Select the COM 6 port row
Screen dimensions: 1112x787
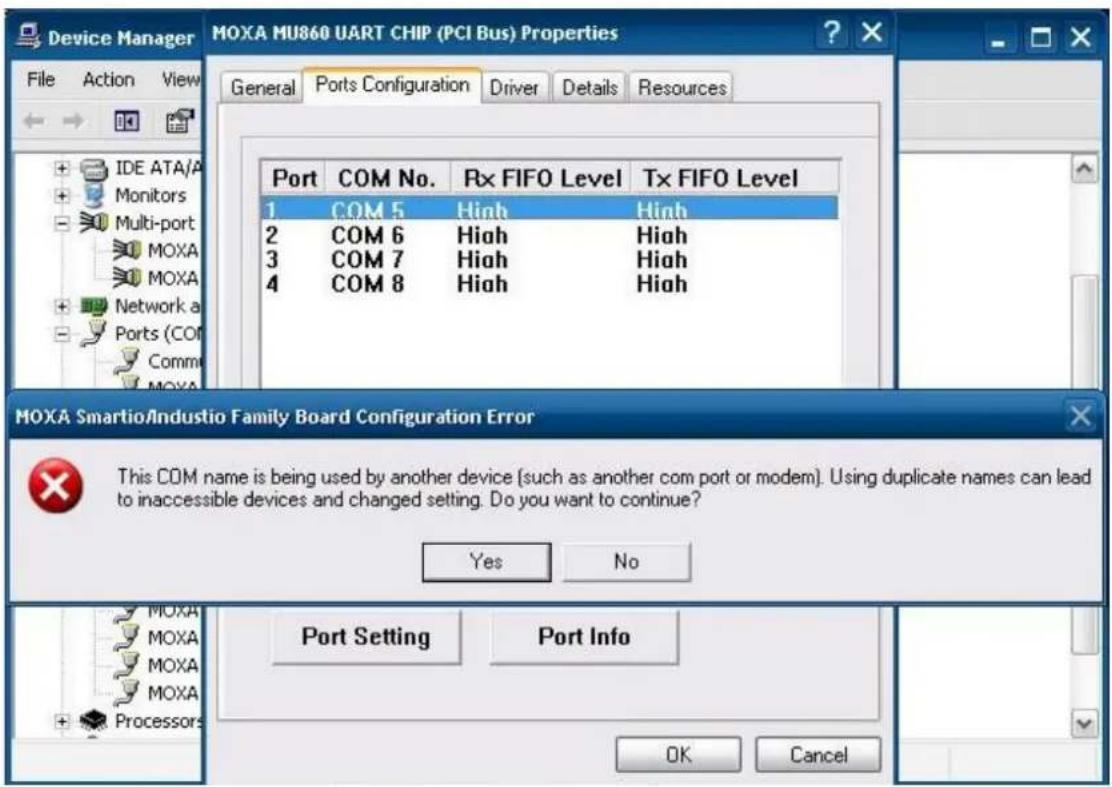[550, 235]
